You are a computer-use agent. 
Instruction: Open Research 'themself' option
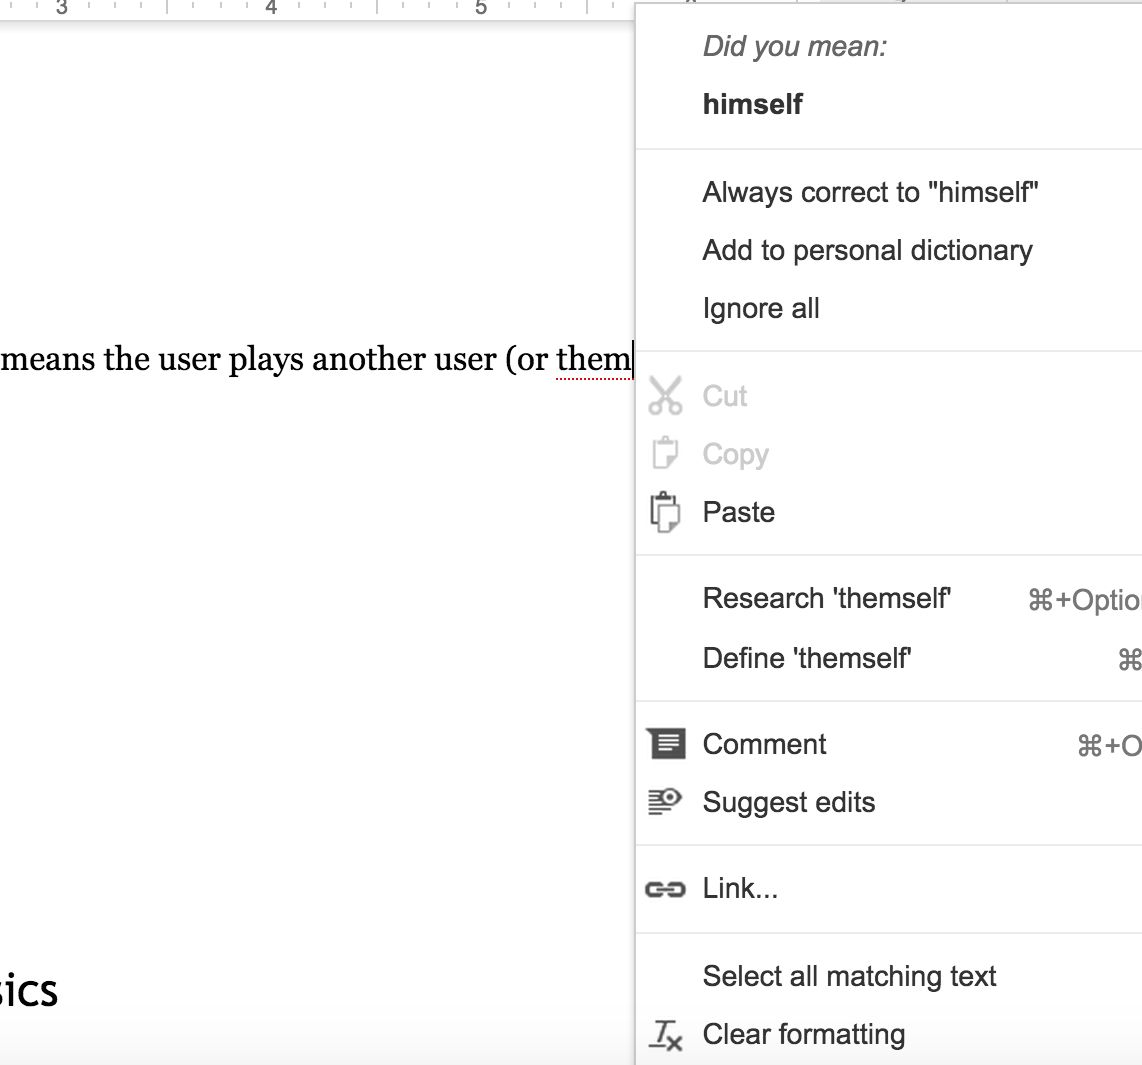coord(826,598)
